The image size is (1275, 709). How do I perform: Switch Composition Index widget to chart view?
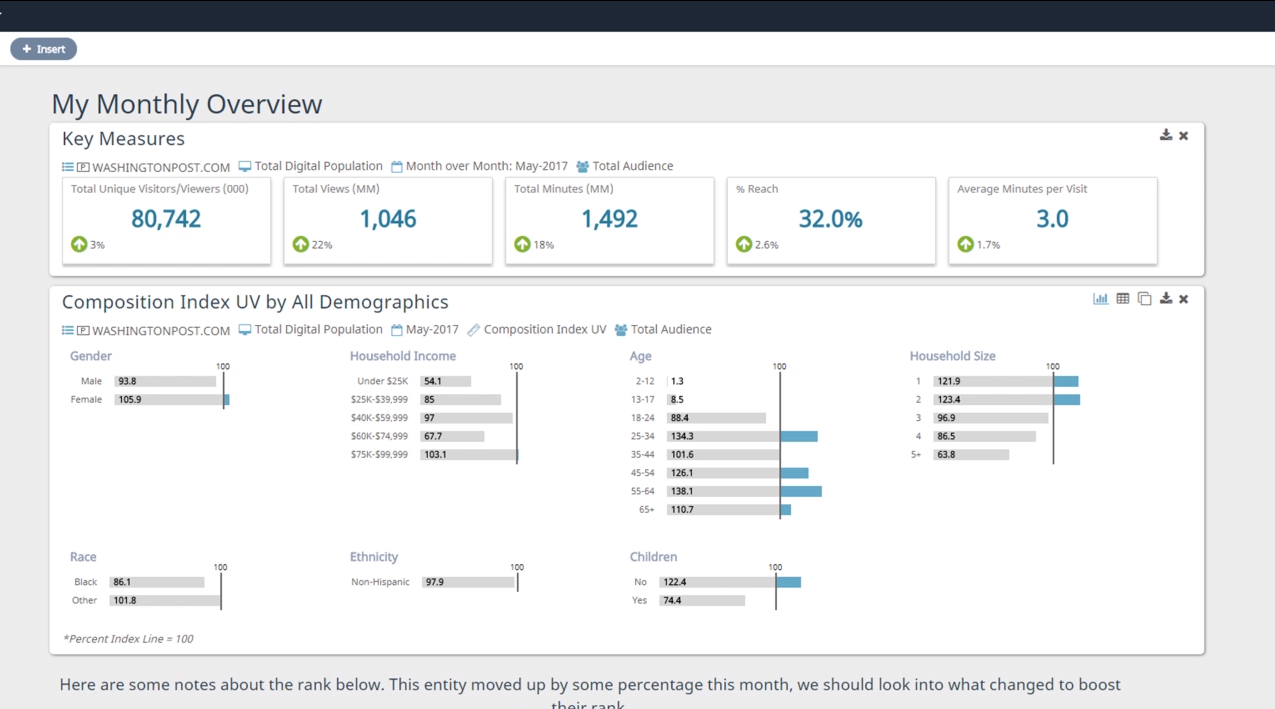pos(1100,299)
